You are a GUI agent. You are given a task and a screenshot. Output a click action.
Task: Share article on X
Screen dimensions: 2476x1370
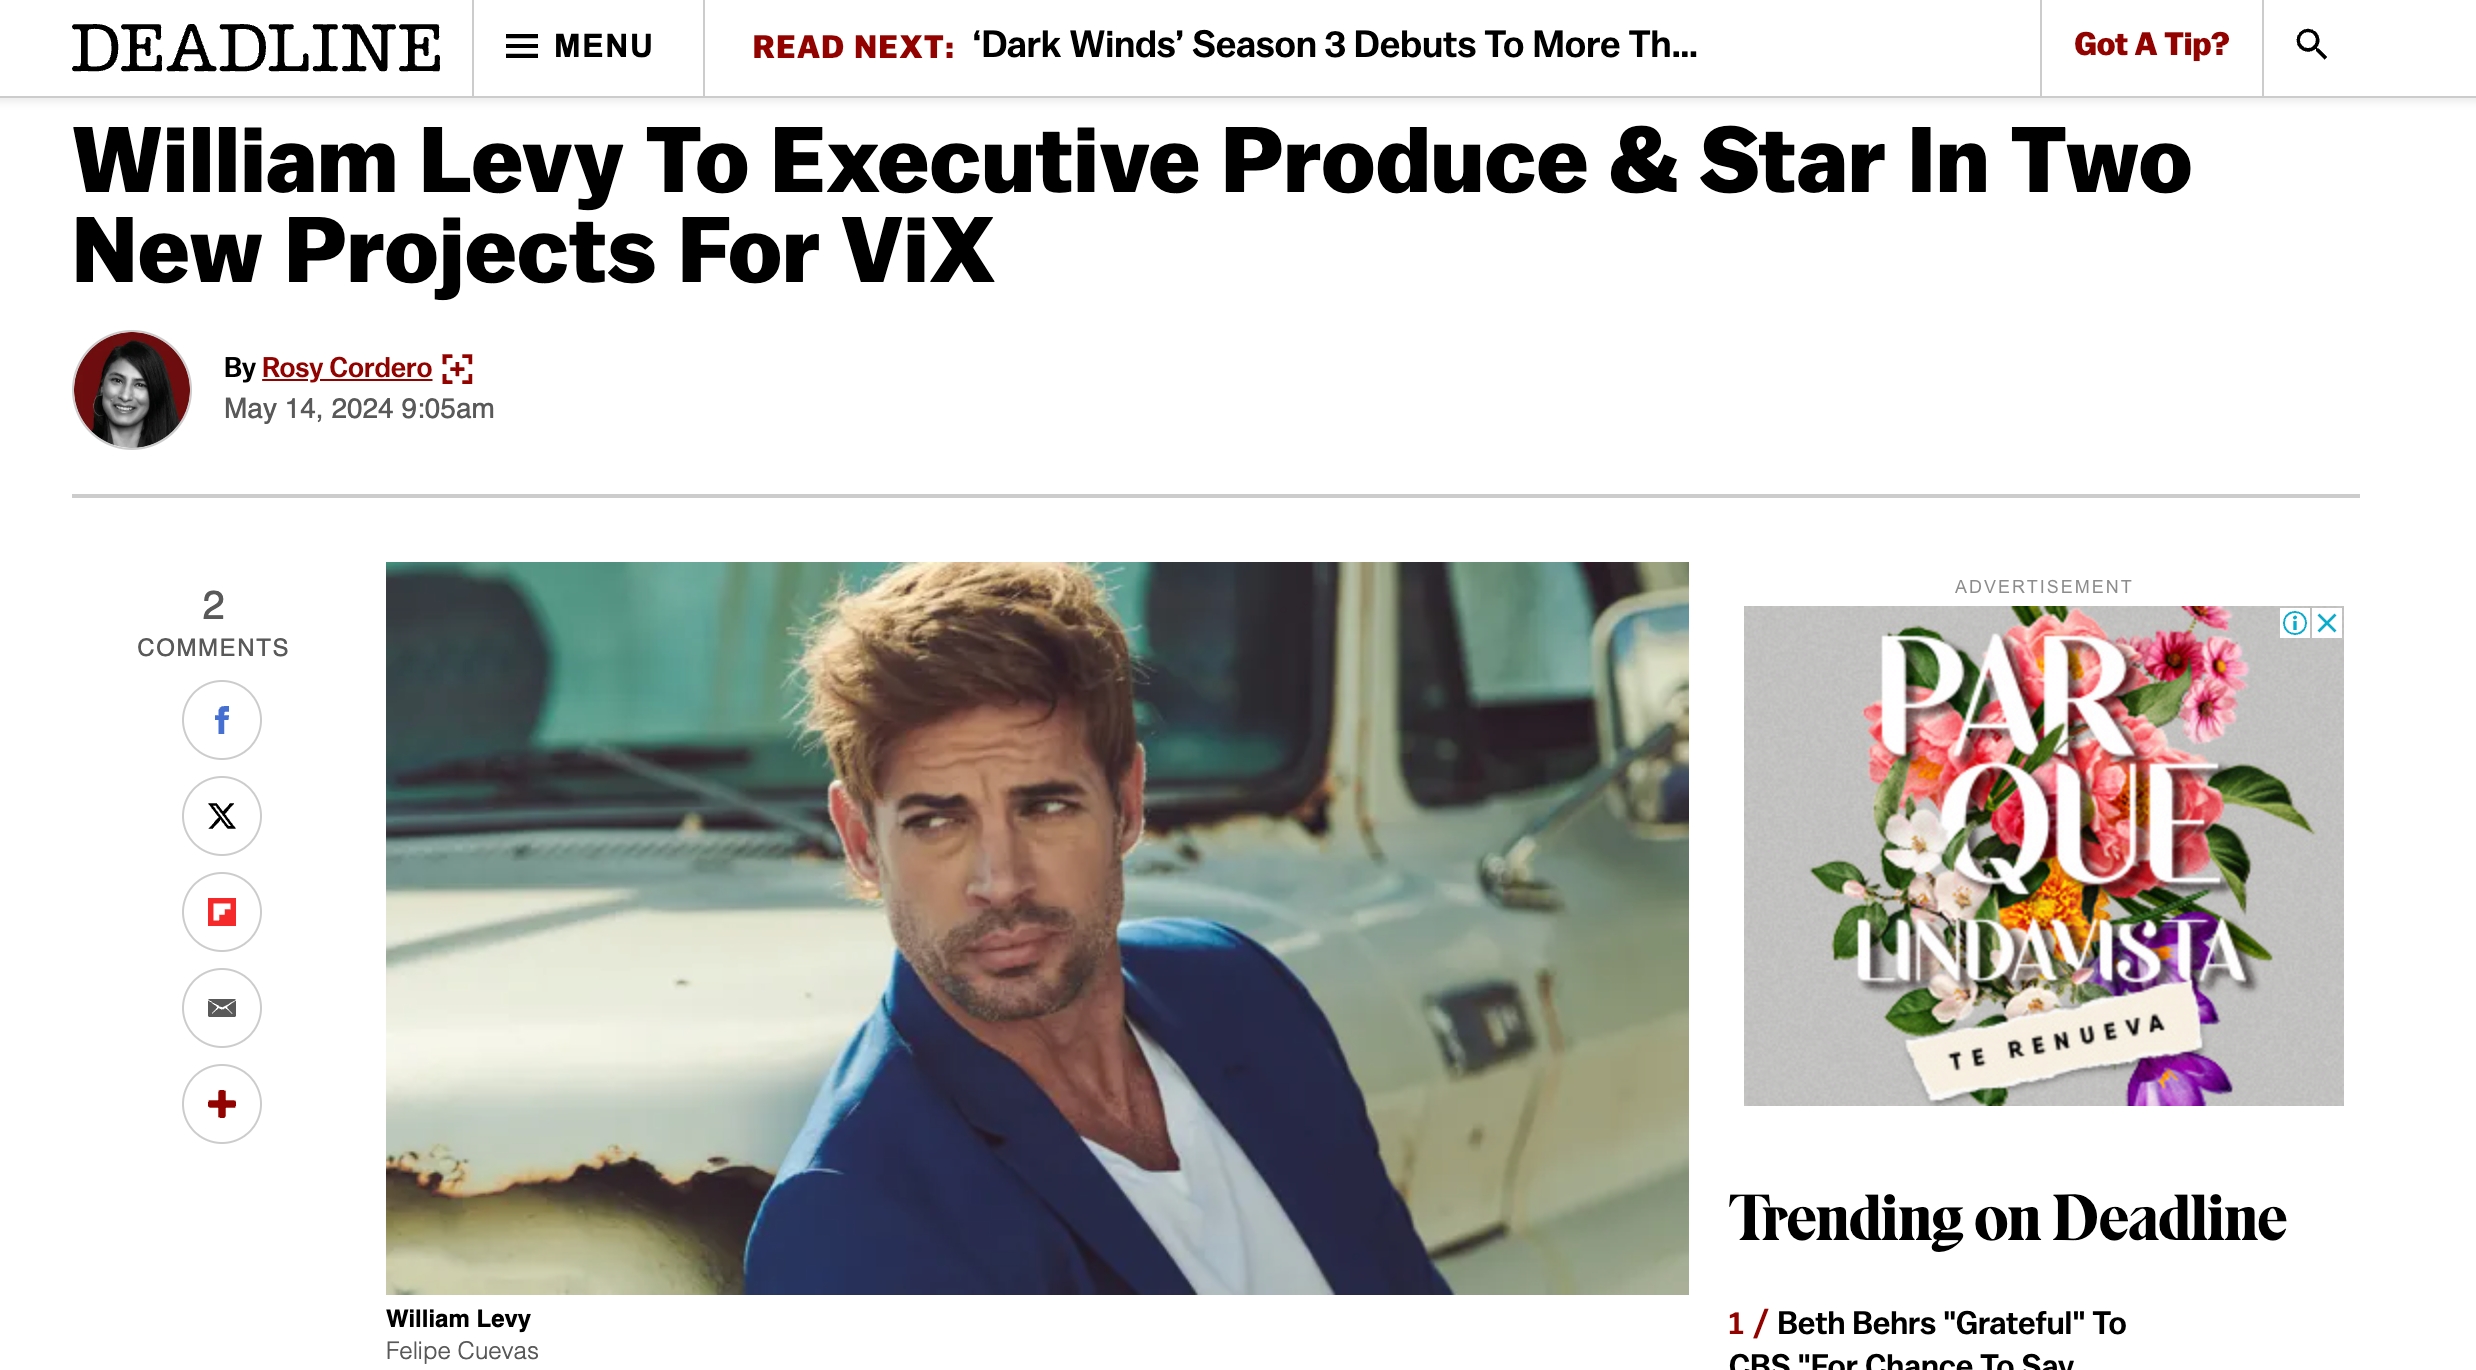click(221, 816)
